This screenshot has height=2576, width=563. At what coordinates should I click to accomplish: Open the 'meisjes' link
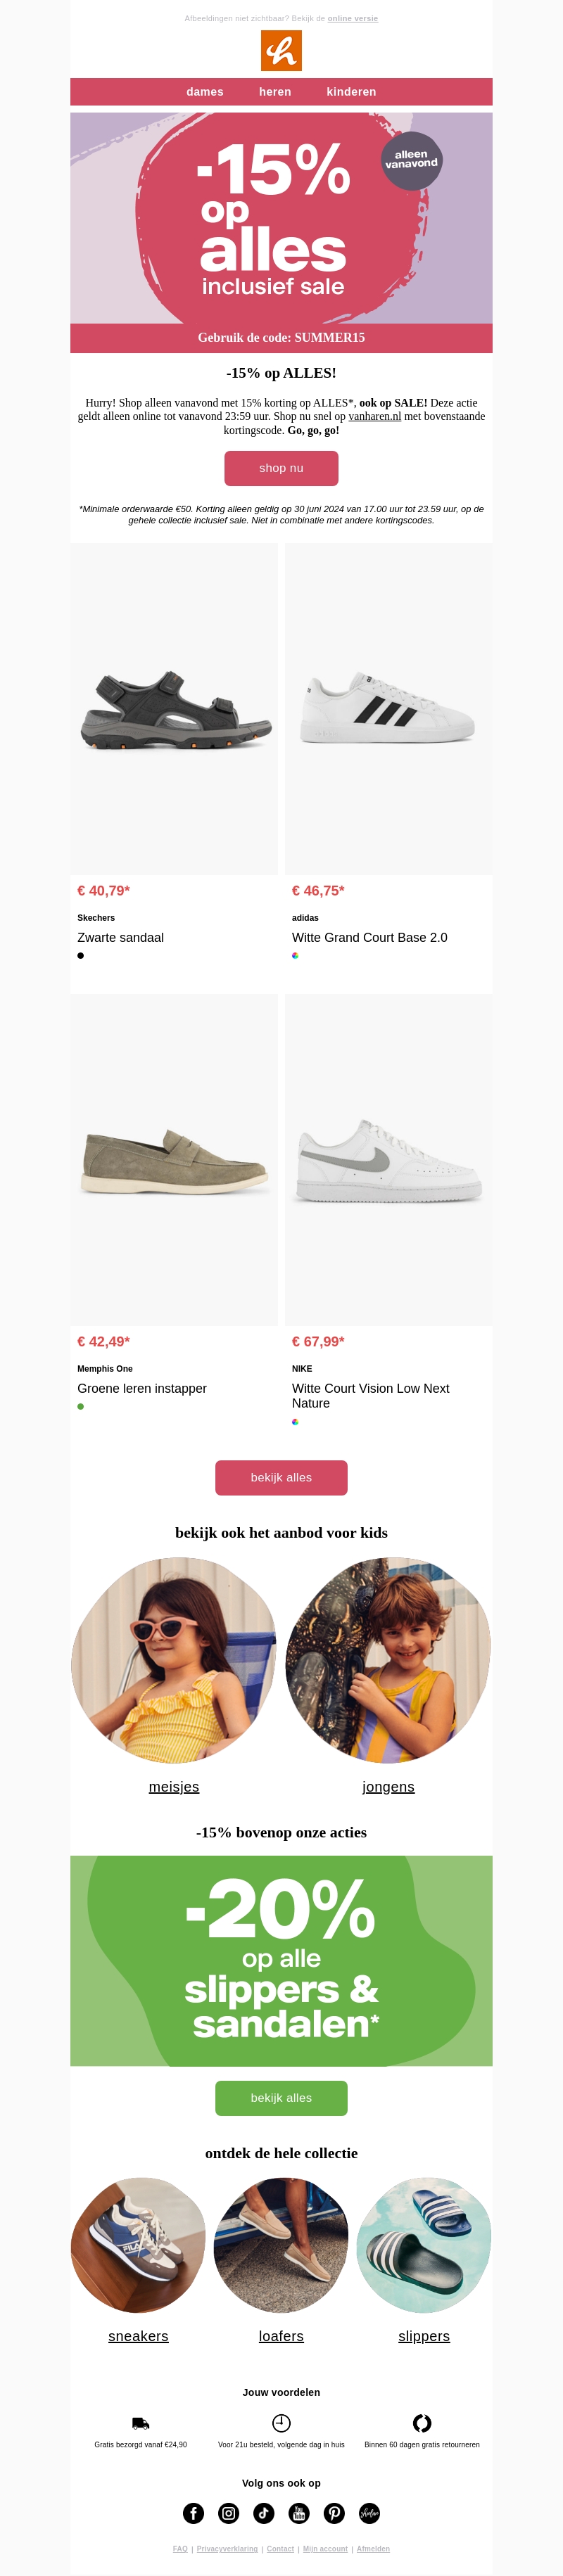[x=174, y=1785]
